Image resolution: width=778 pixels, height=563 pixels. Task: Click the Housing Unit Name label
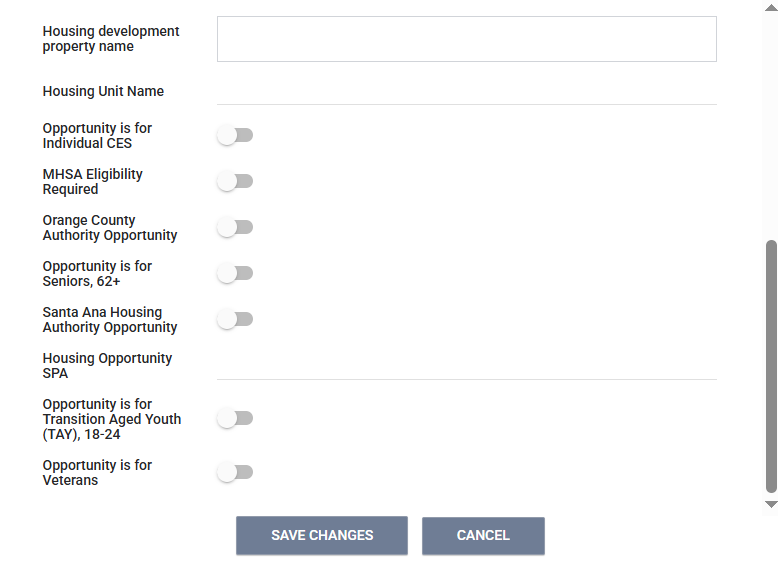[x=103, y=91]
